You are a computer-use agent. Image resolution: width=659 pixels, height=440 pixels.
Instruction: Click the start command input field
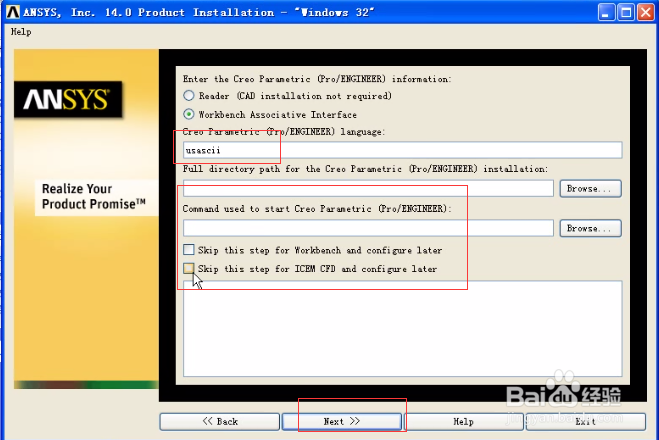(x=368, y=228)
